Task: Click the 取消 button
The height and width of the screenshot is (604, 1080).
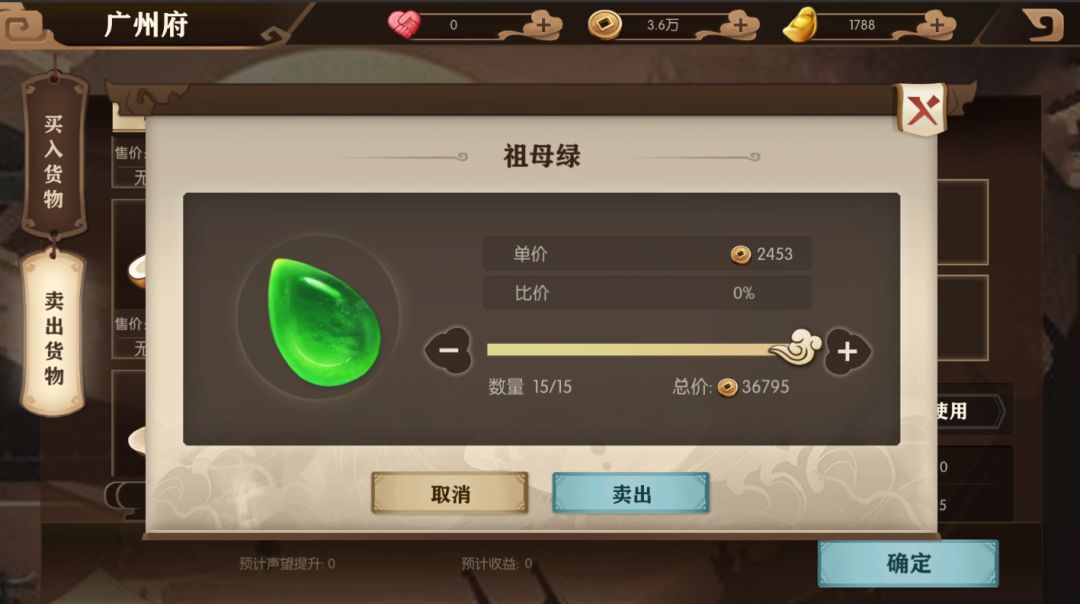Action: pos(450,493)
